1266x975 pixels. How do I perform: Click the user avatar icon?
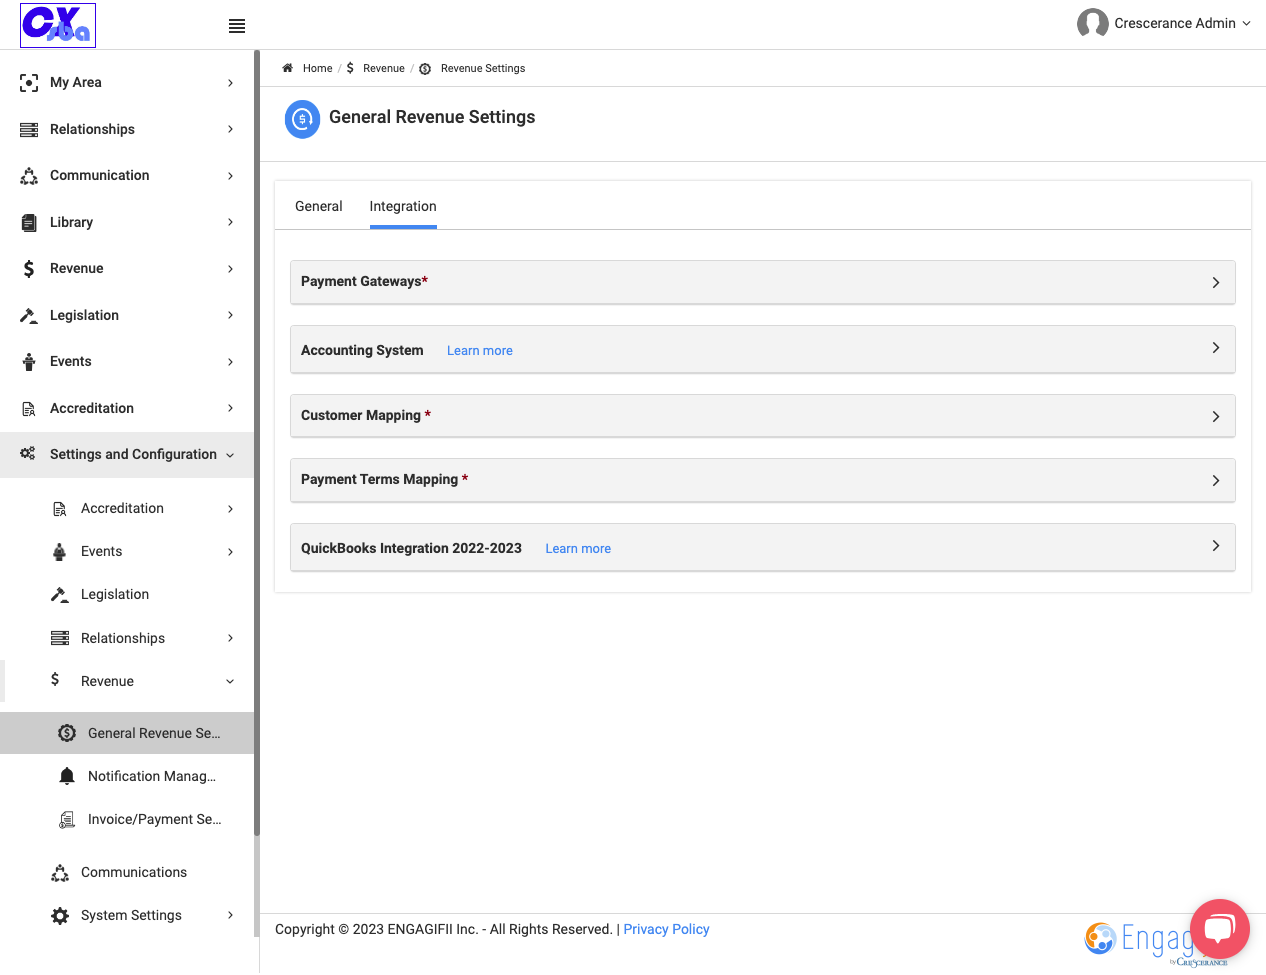pyautogui.click(x=1092, y=23)
